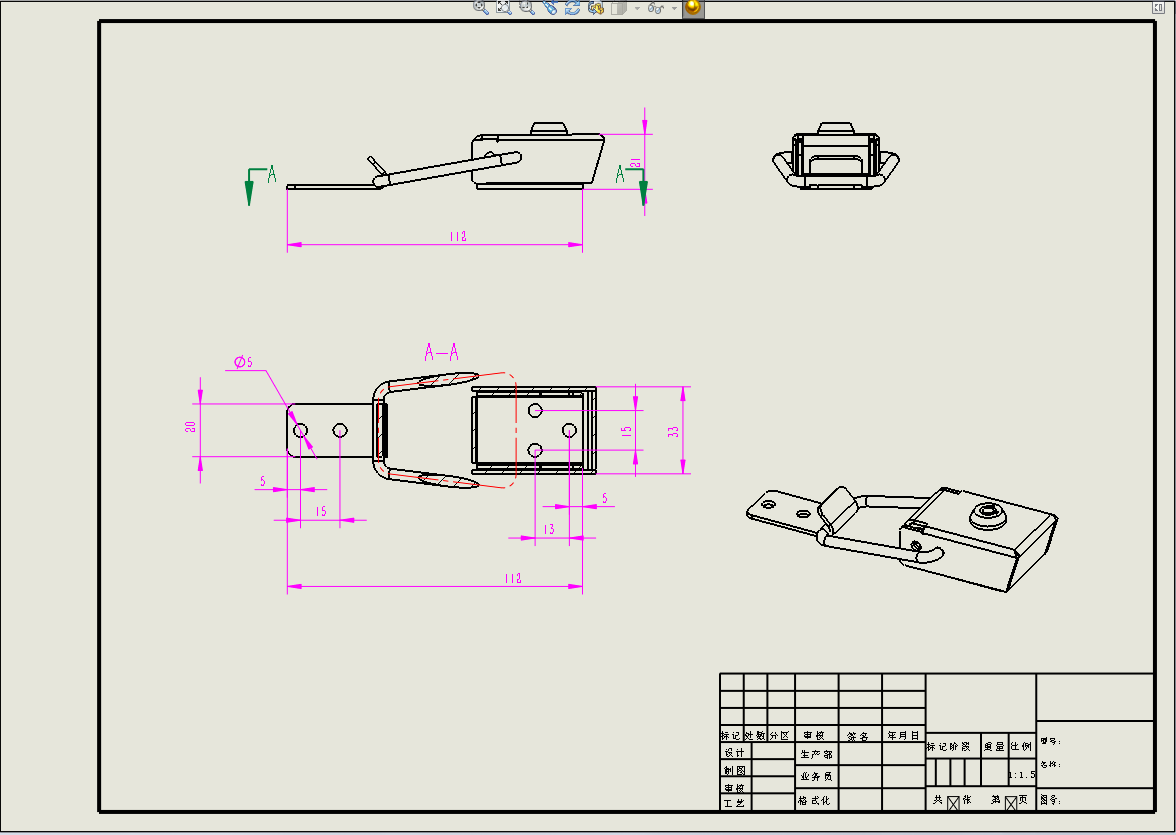The width and height of the screenshot is (1176, 835).
Task: Select the isometric latch drawing view
Action: (902, 537)
